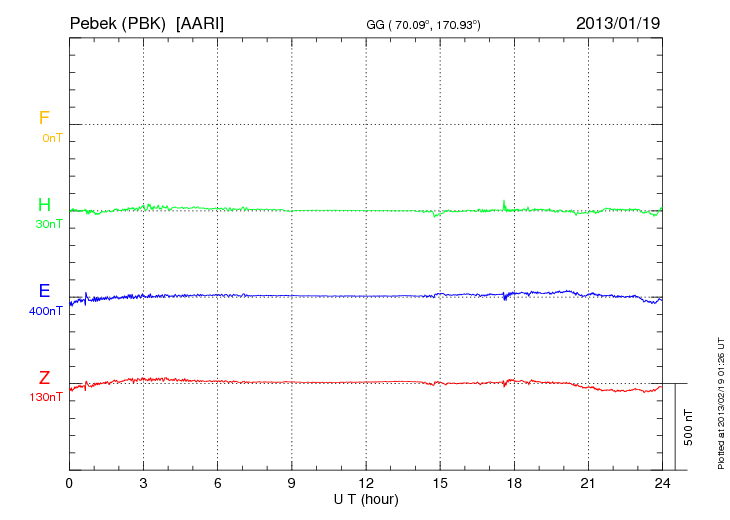
Task: Click the 18 hour tick label
Action: (514, 483)
